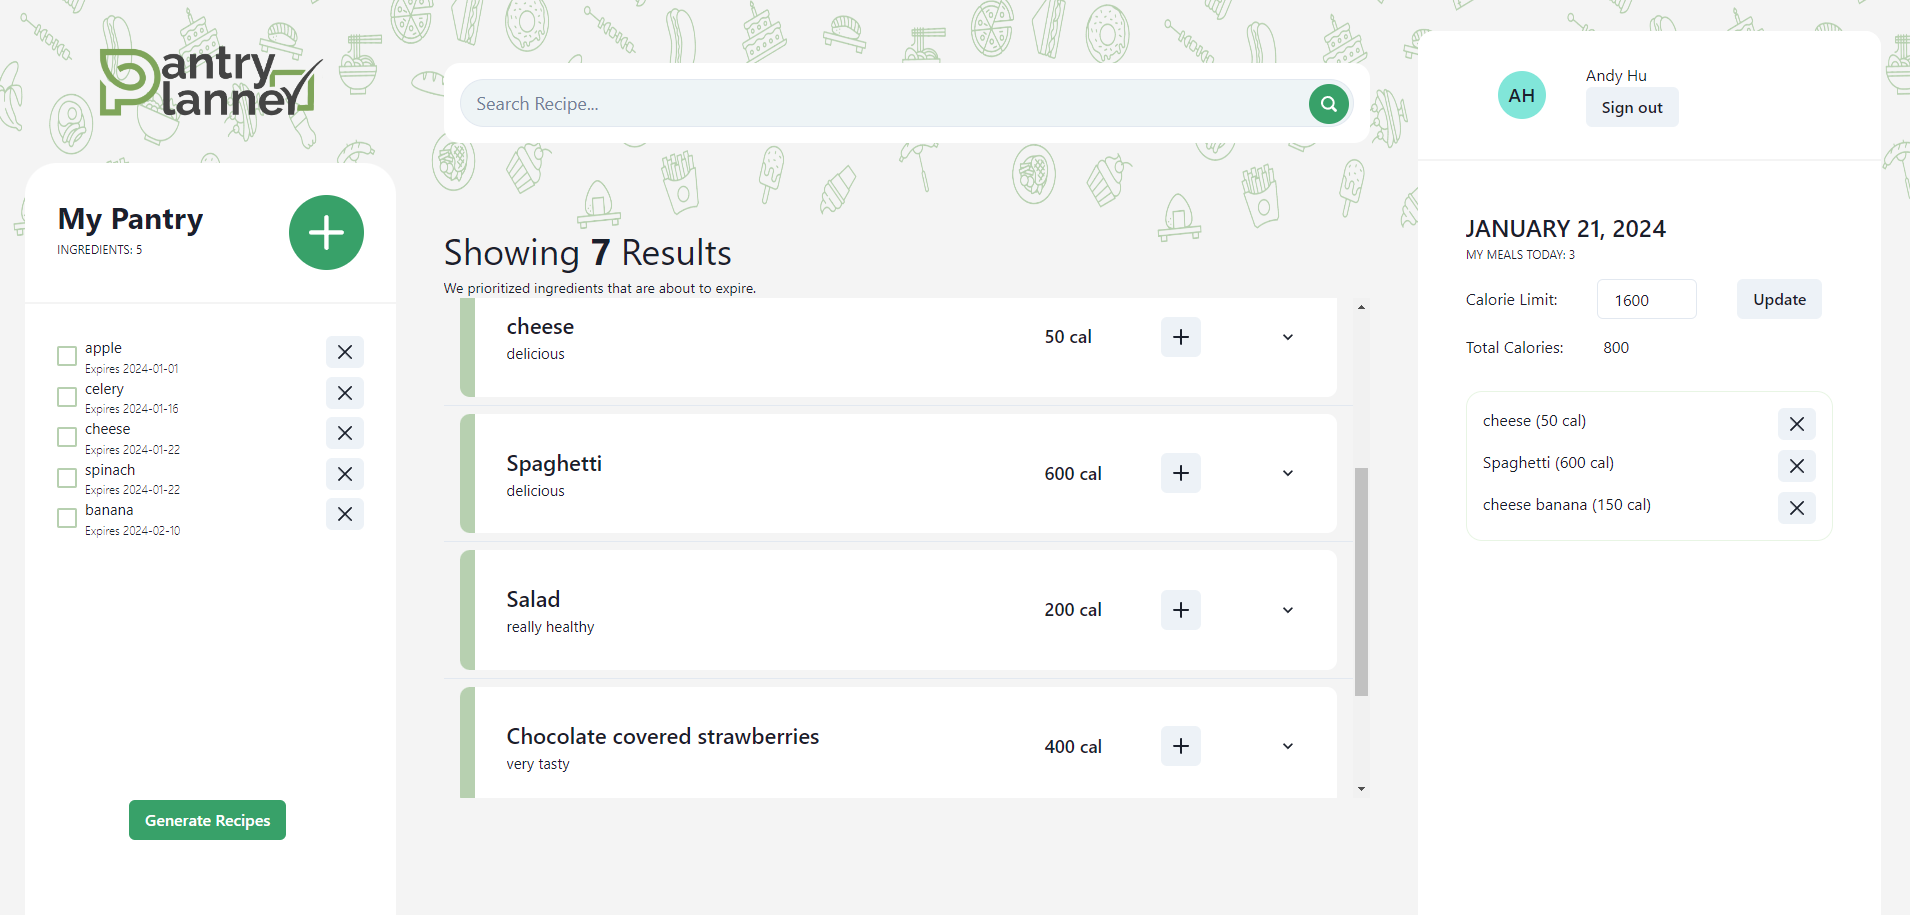Remove cheese banana (150 cal) from meals
The width and height of the screenshot is (1910, 915).
(x=1795, y=508)
